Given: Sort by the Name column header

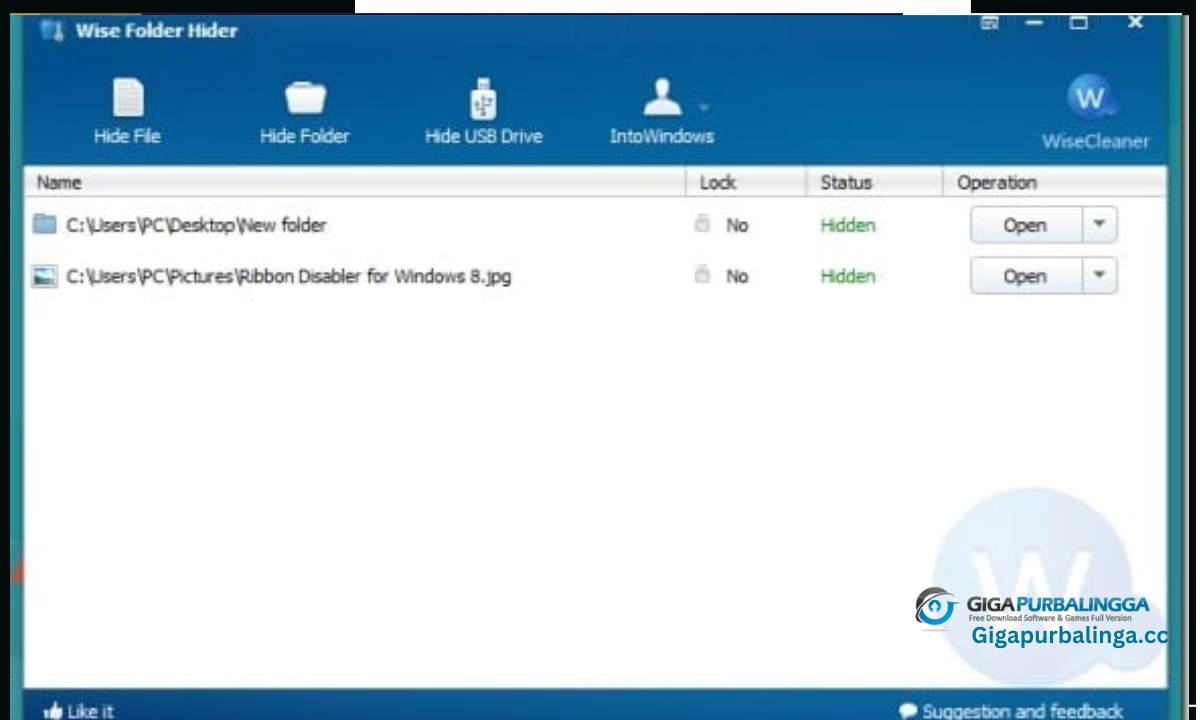Looking at the screenshot, I should pos(59,183).
